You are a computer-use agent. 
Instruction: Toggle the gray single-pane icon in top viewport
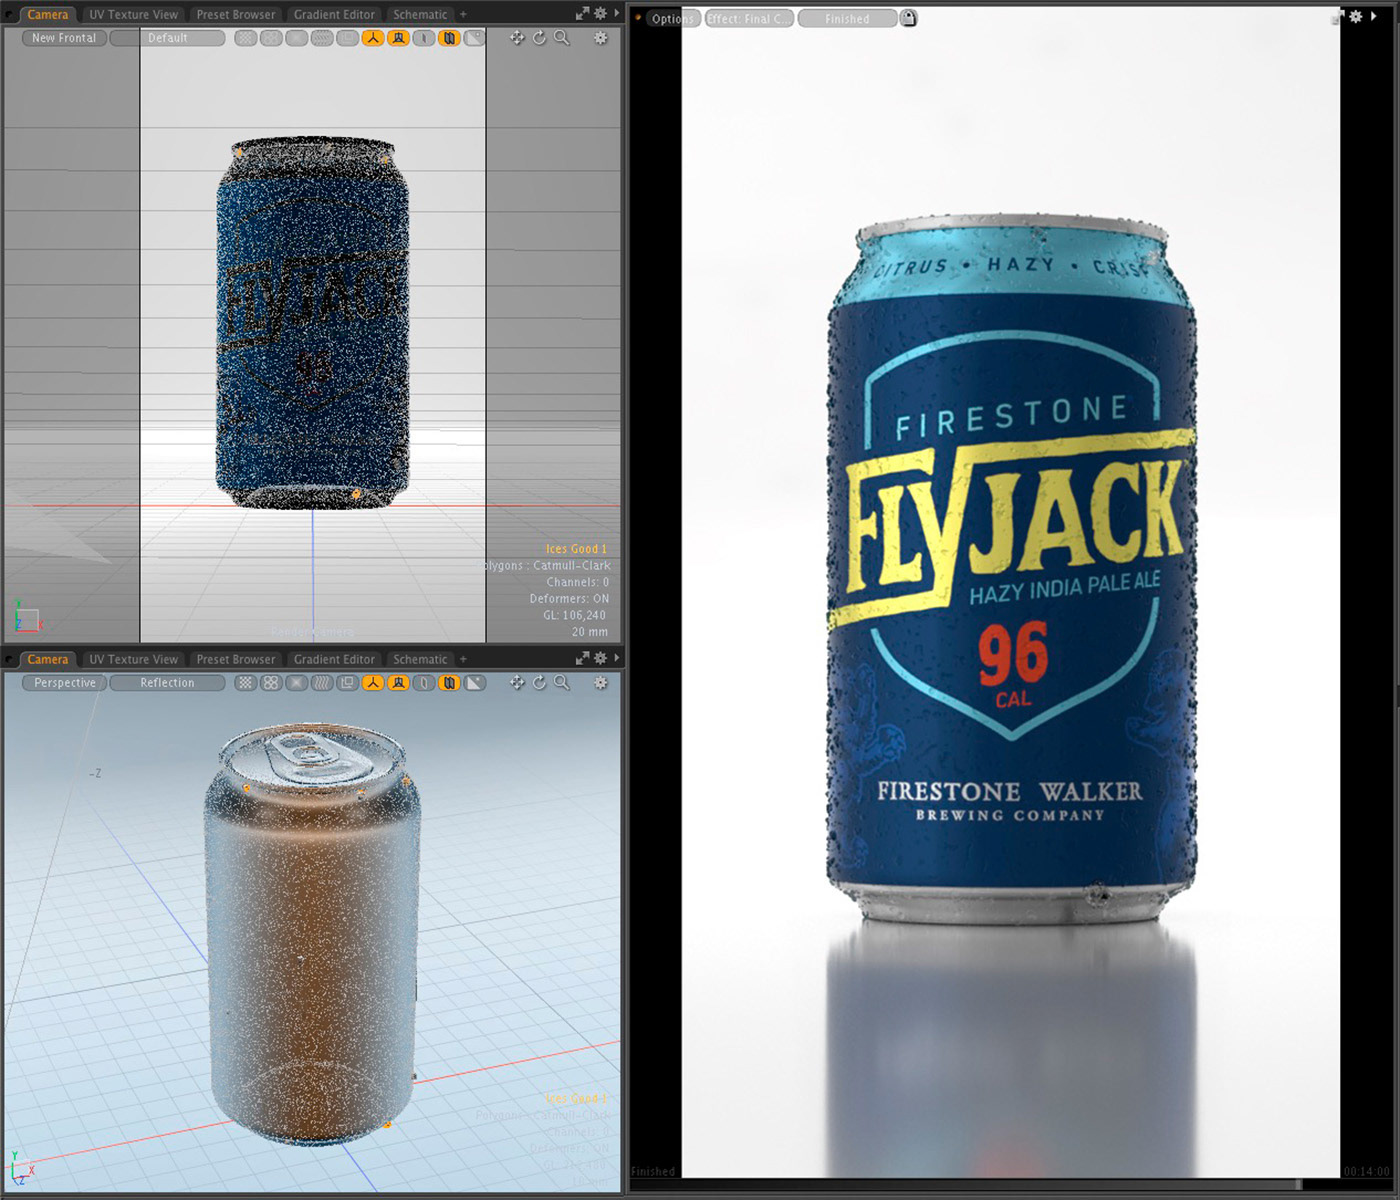pos(424,38)
